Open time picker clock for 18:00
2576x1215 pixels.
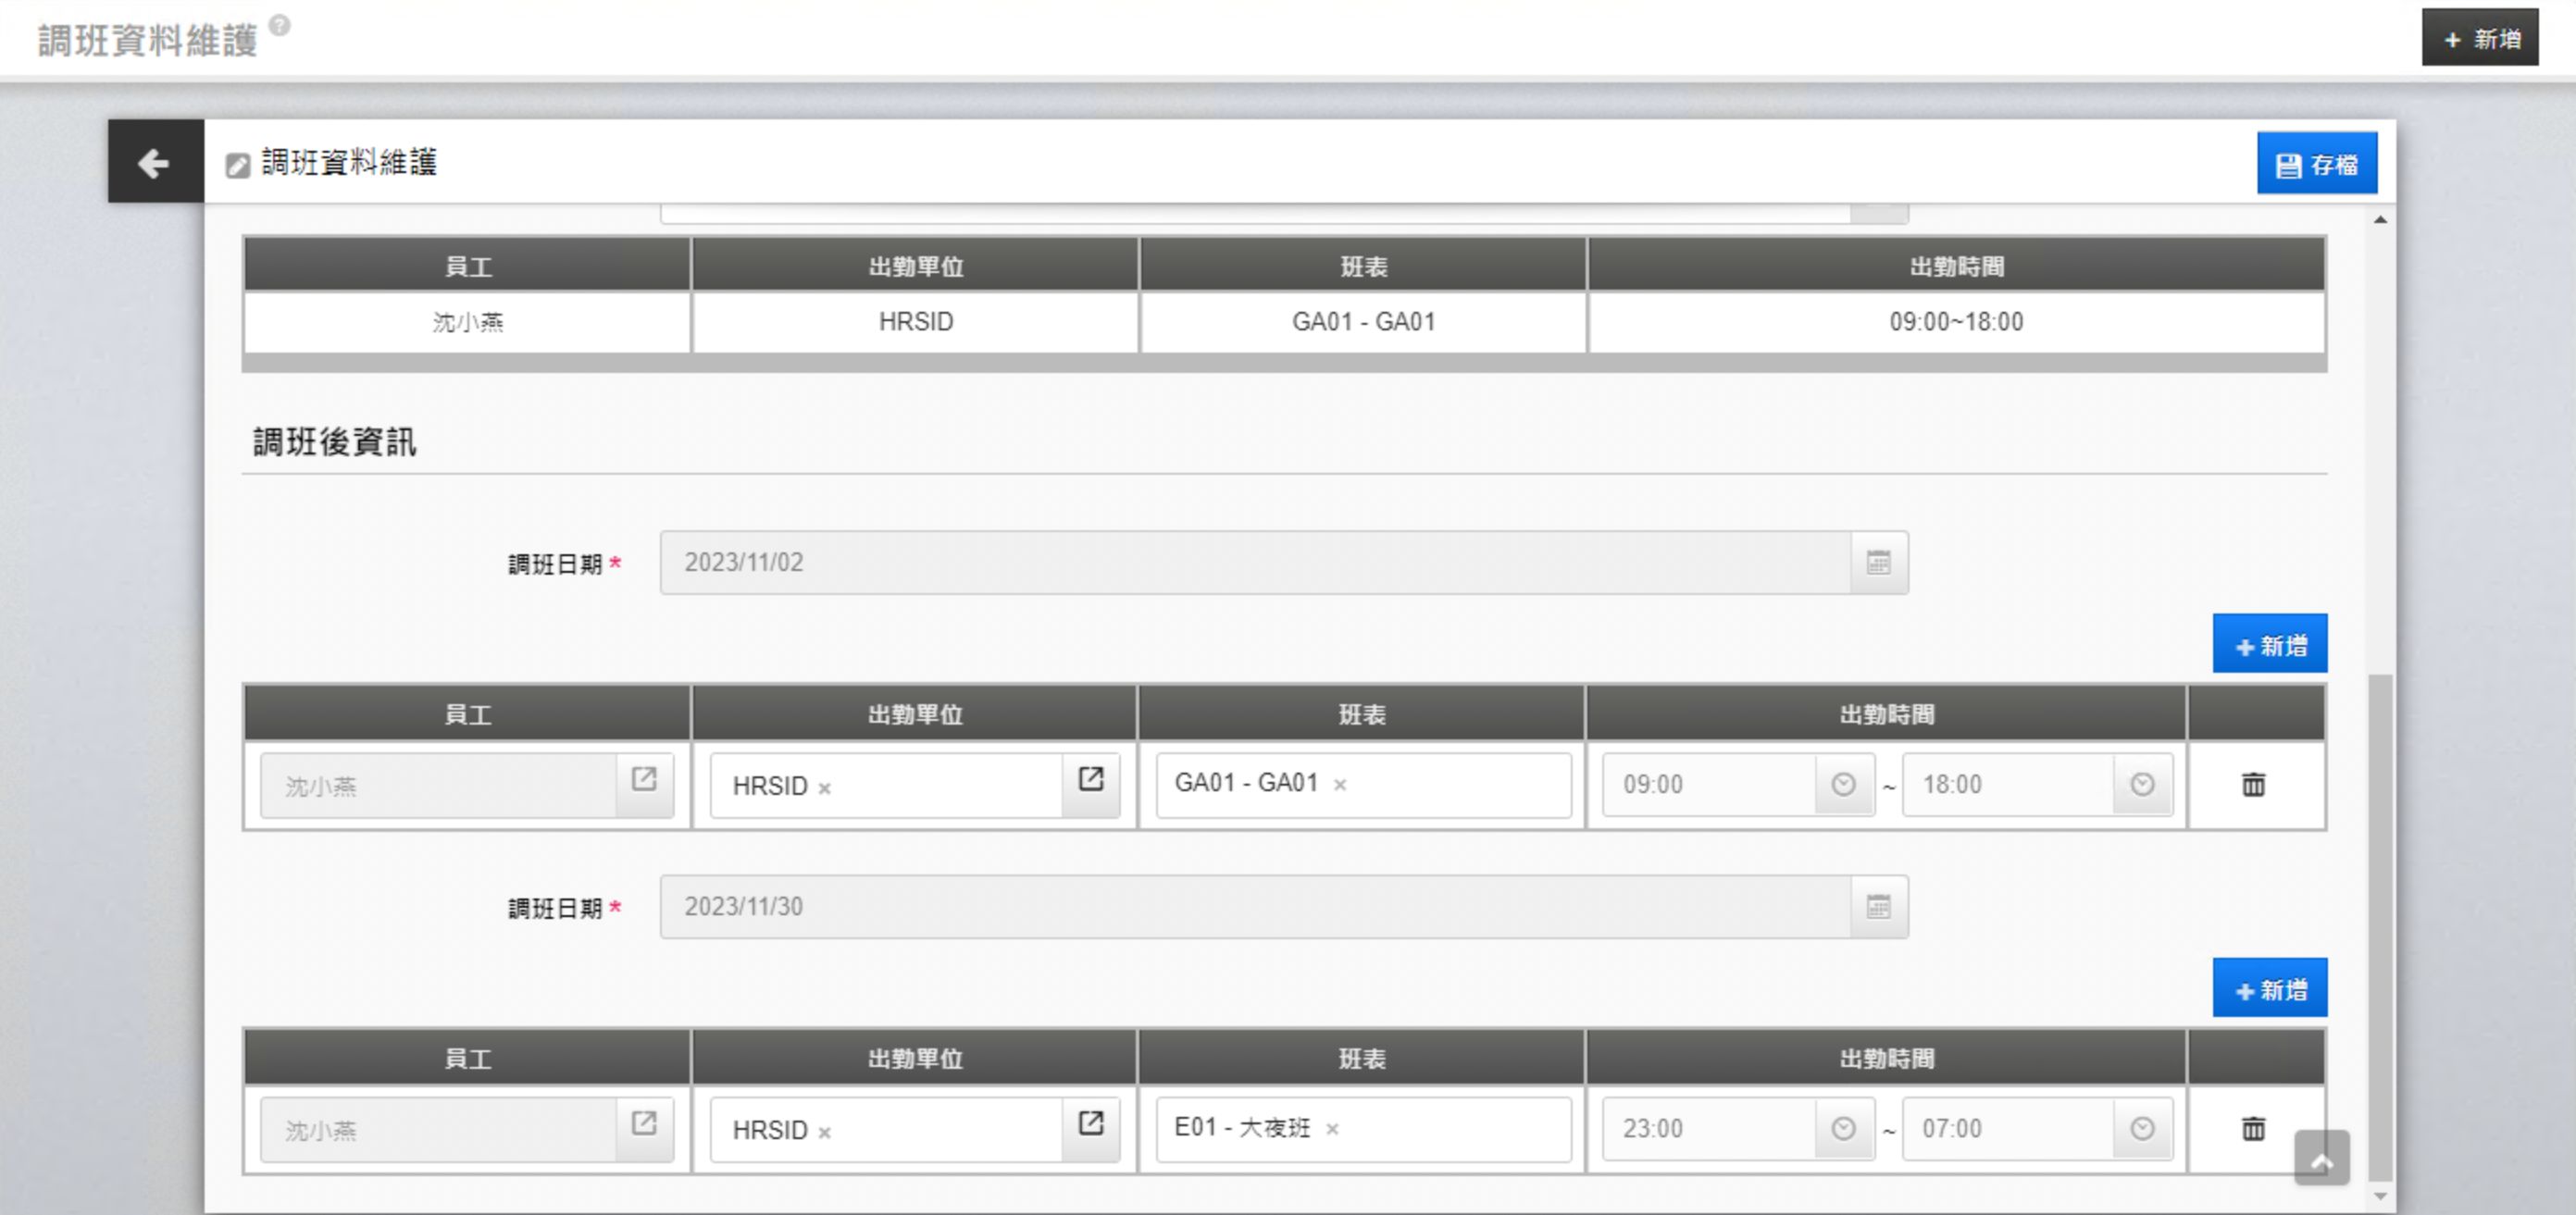click(x=2142, y=785)
